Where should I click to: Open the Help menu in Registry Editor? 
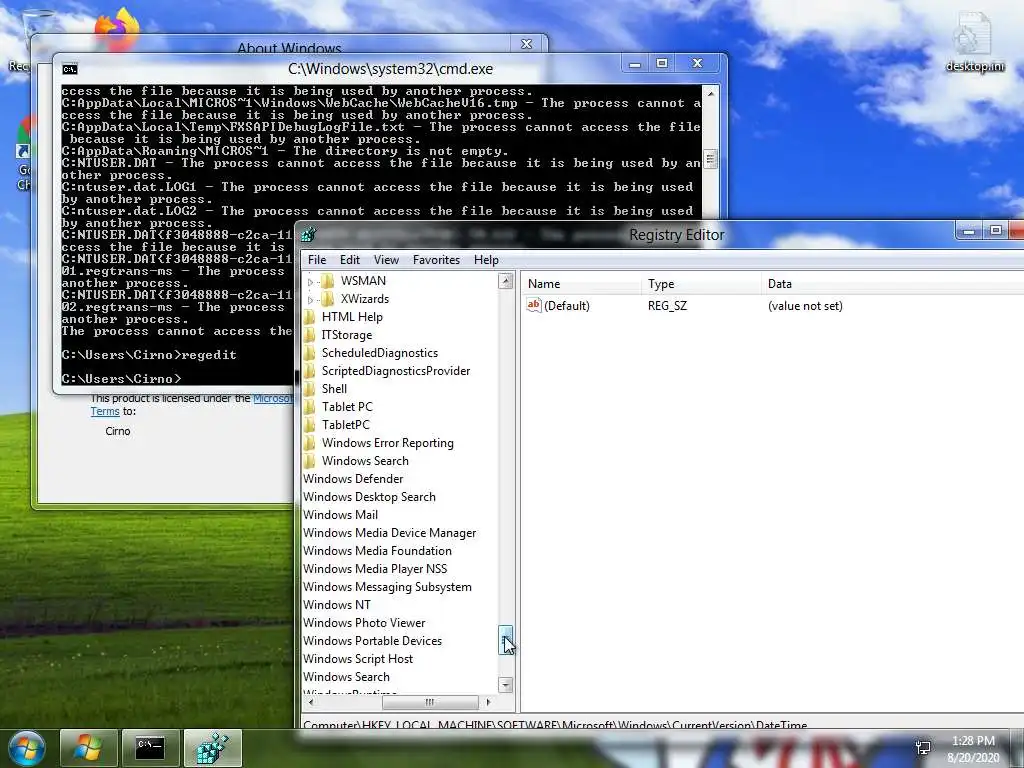[486, 260]
